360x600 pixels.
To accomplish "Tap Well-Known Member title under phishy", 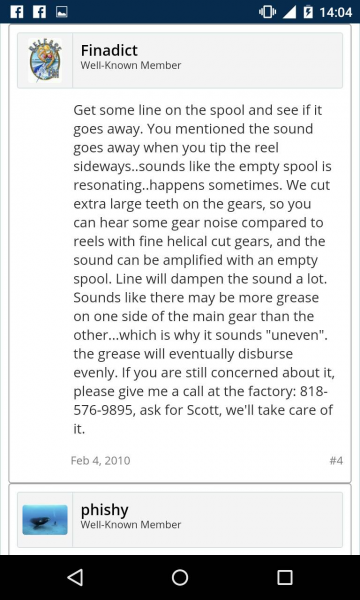I will tap(130, 525).
